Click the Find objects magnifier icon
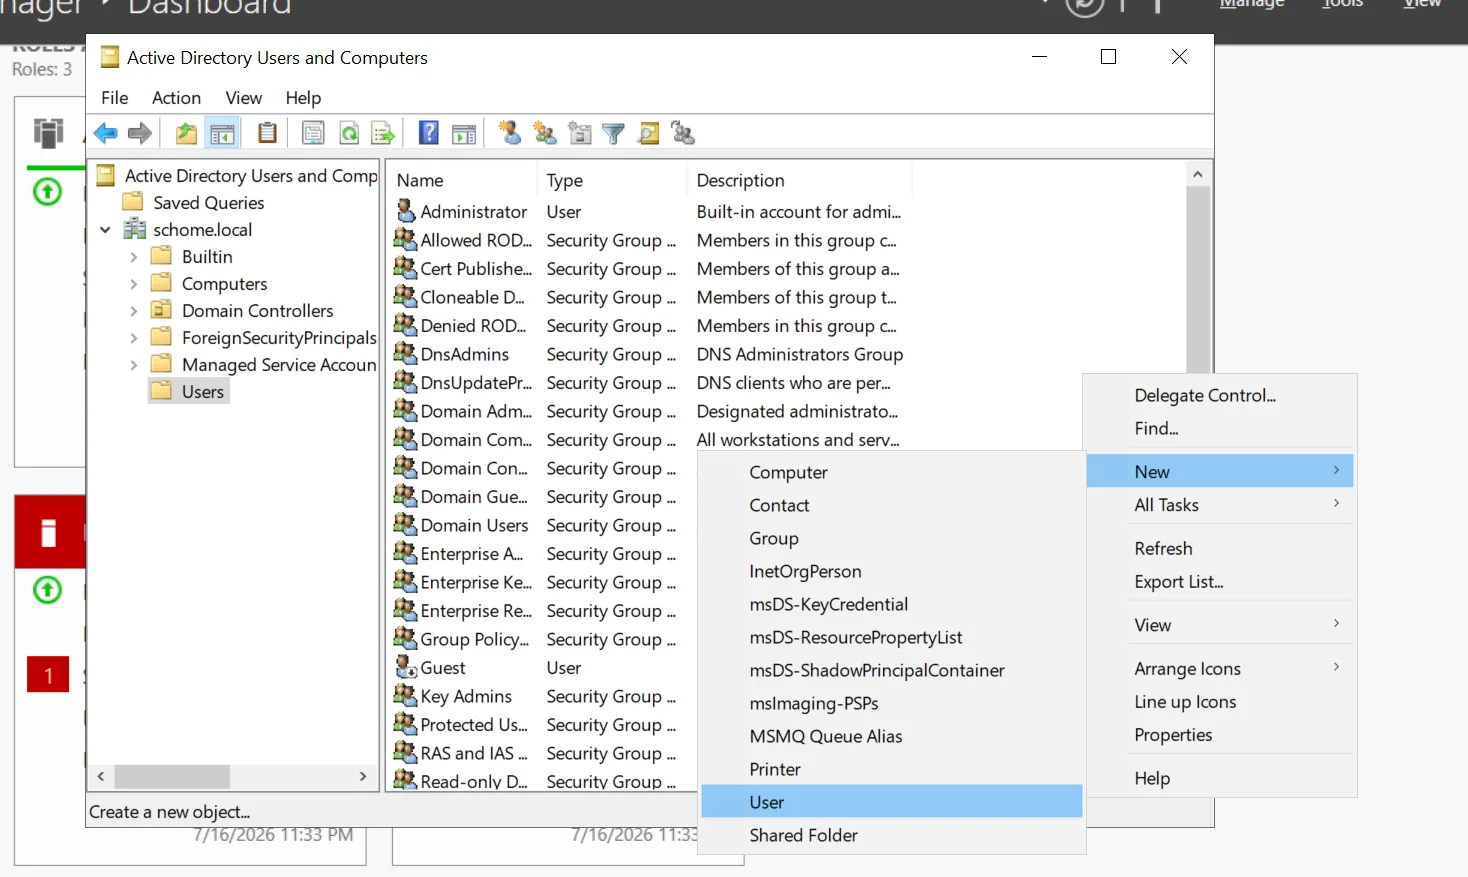 649,133
